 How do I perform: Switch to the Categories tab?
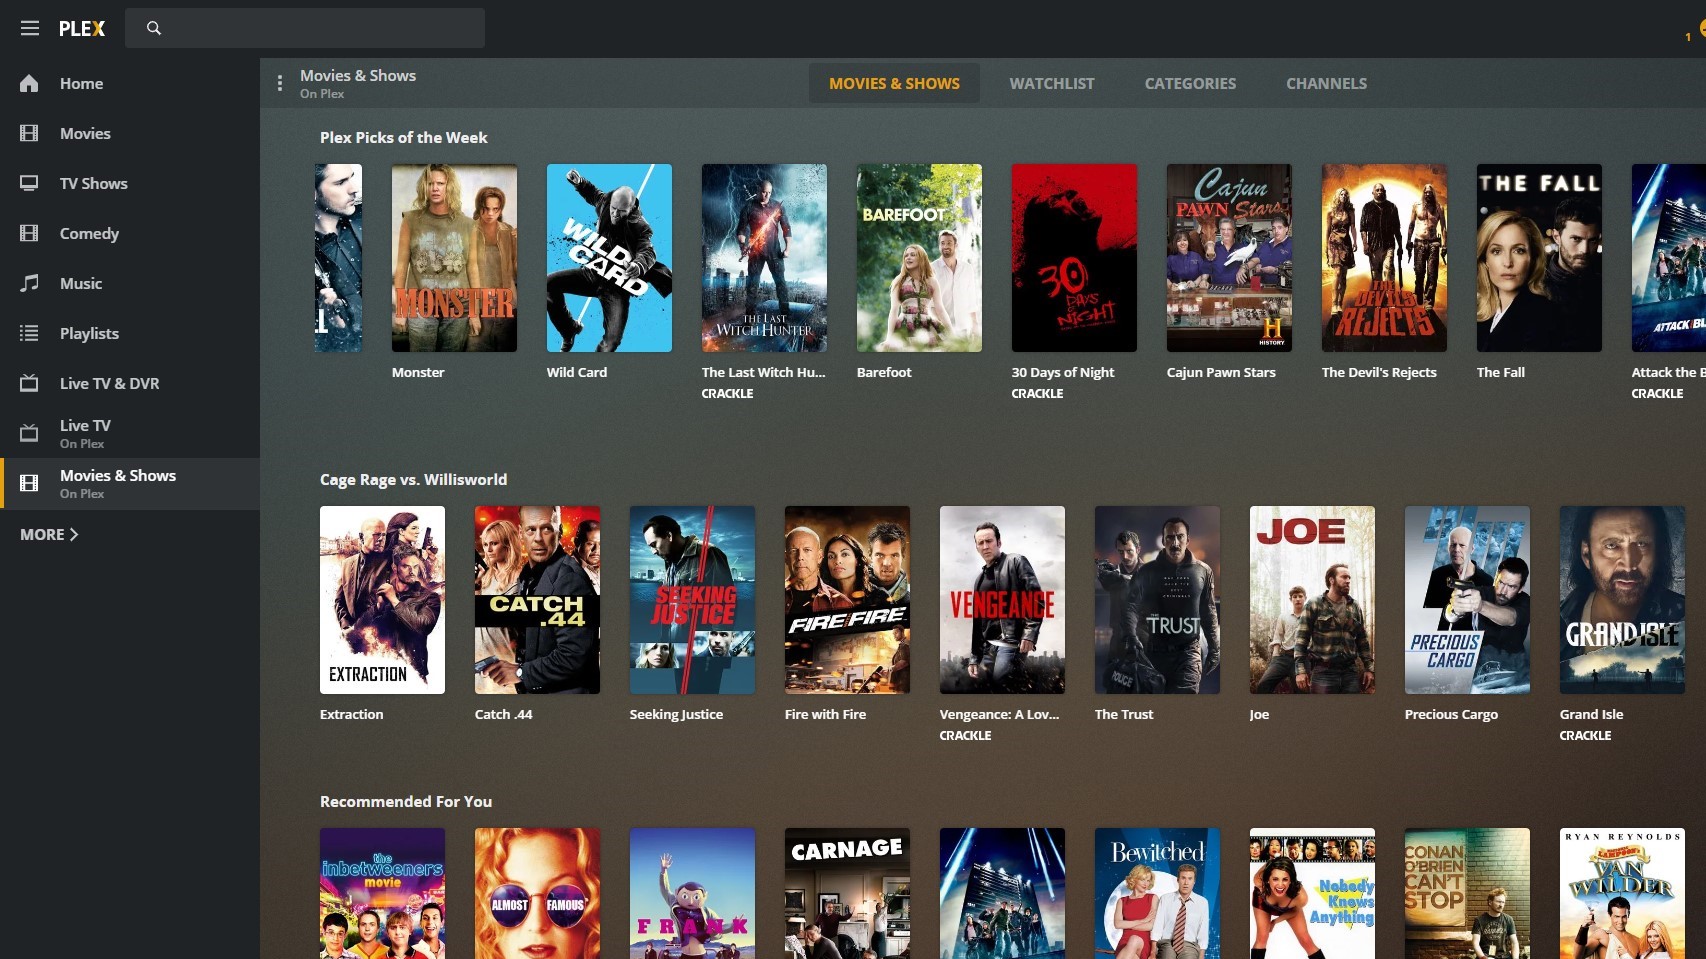1189,83
